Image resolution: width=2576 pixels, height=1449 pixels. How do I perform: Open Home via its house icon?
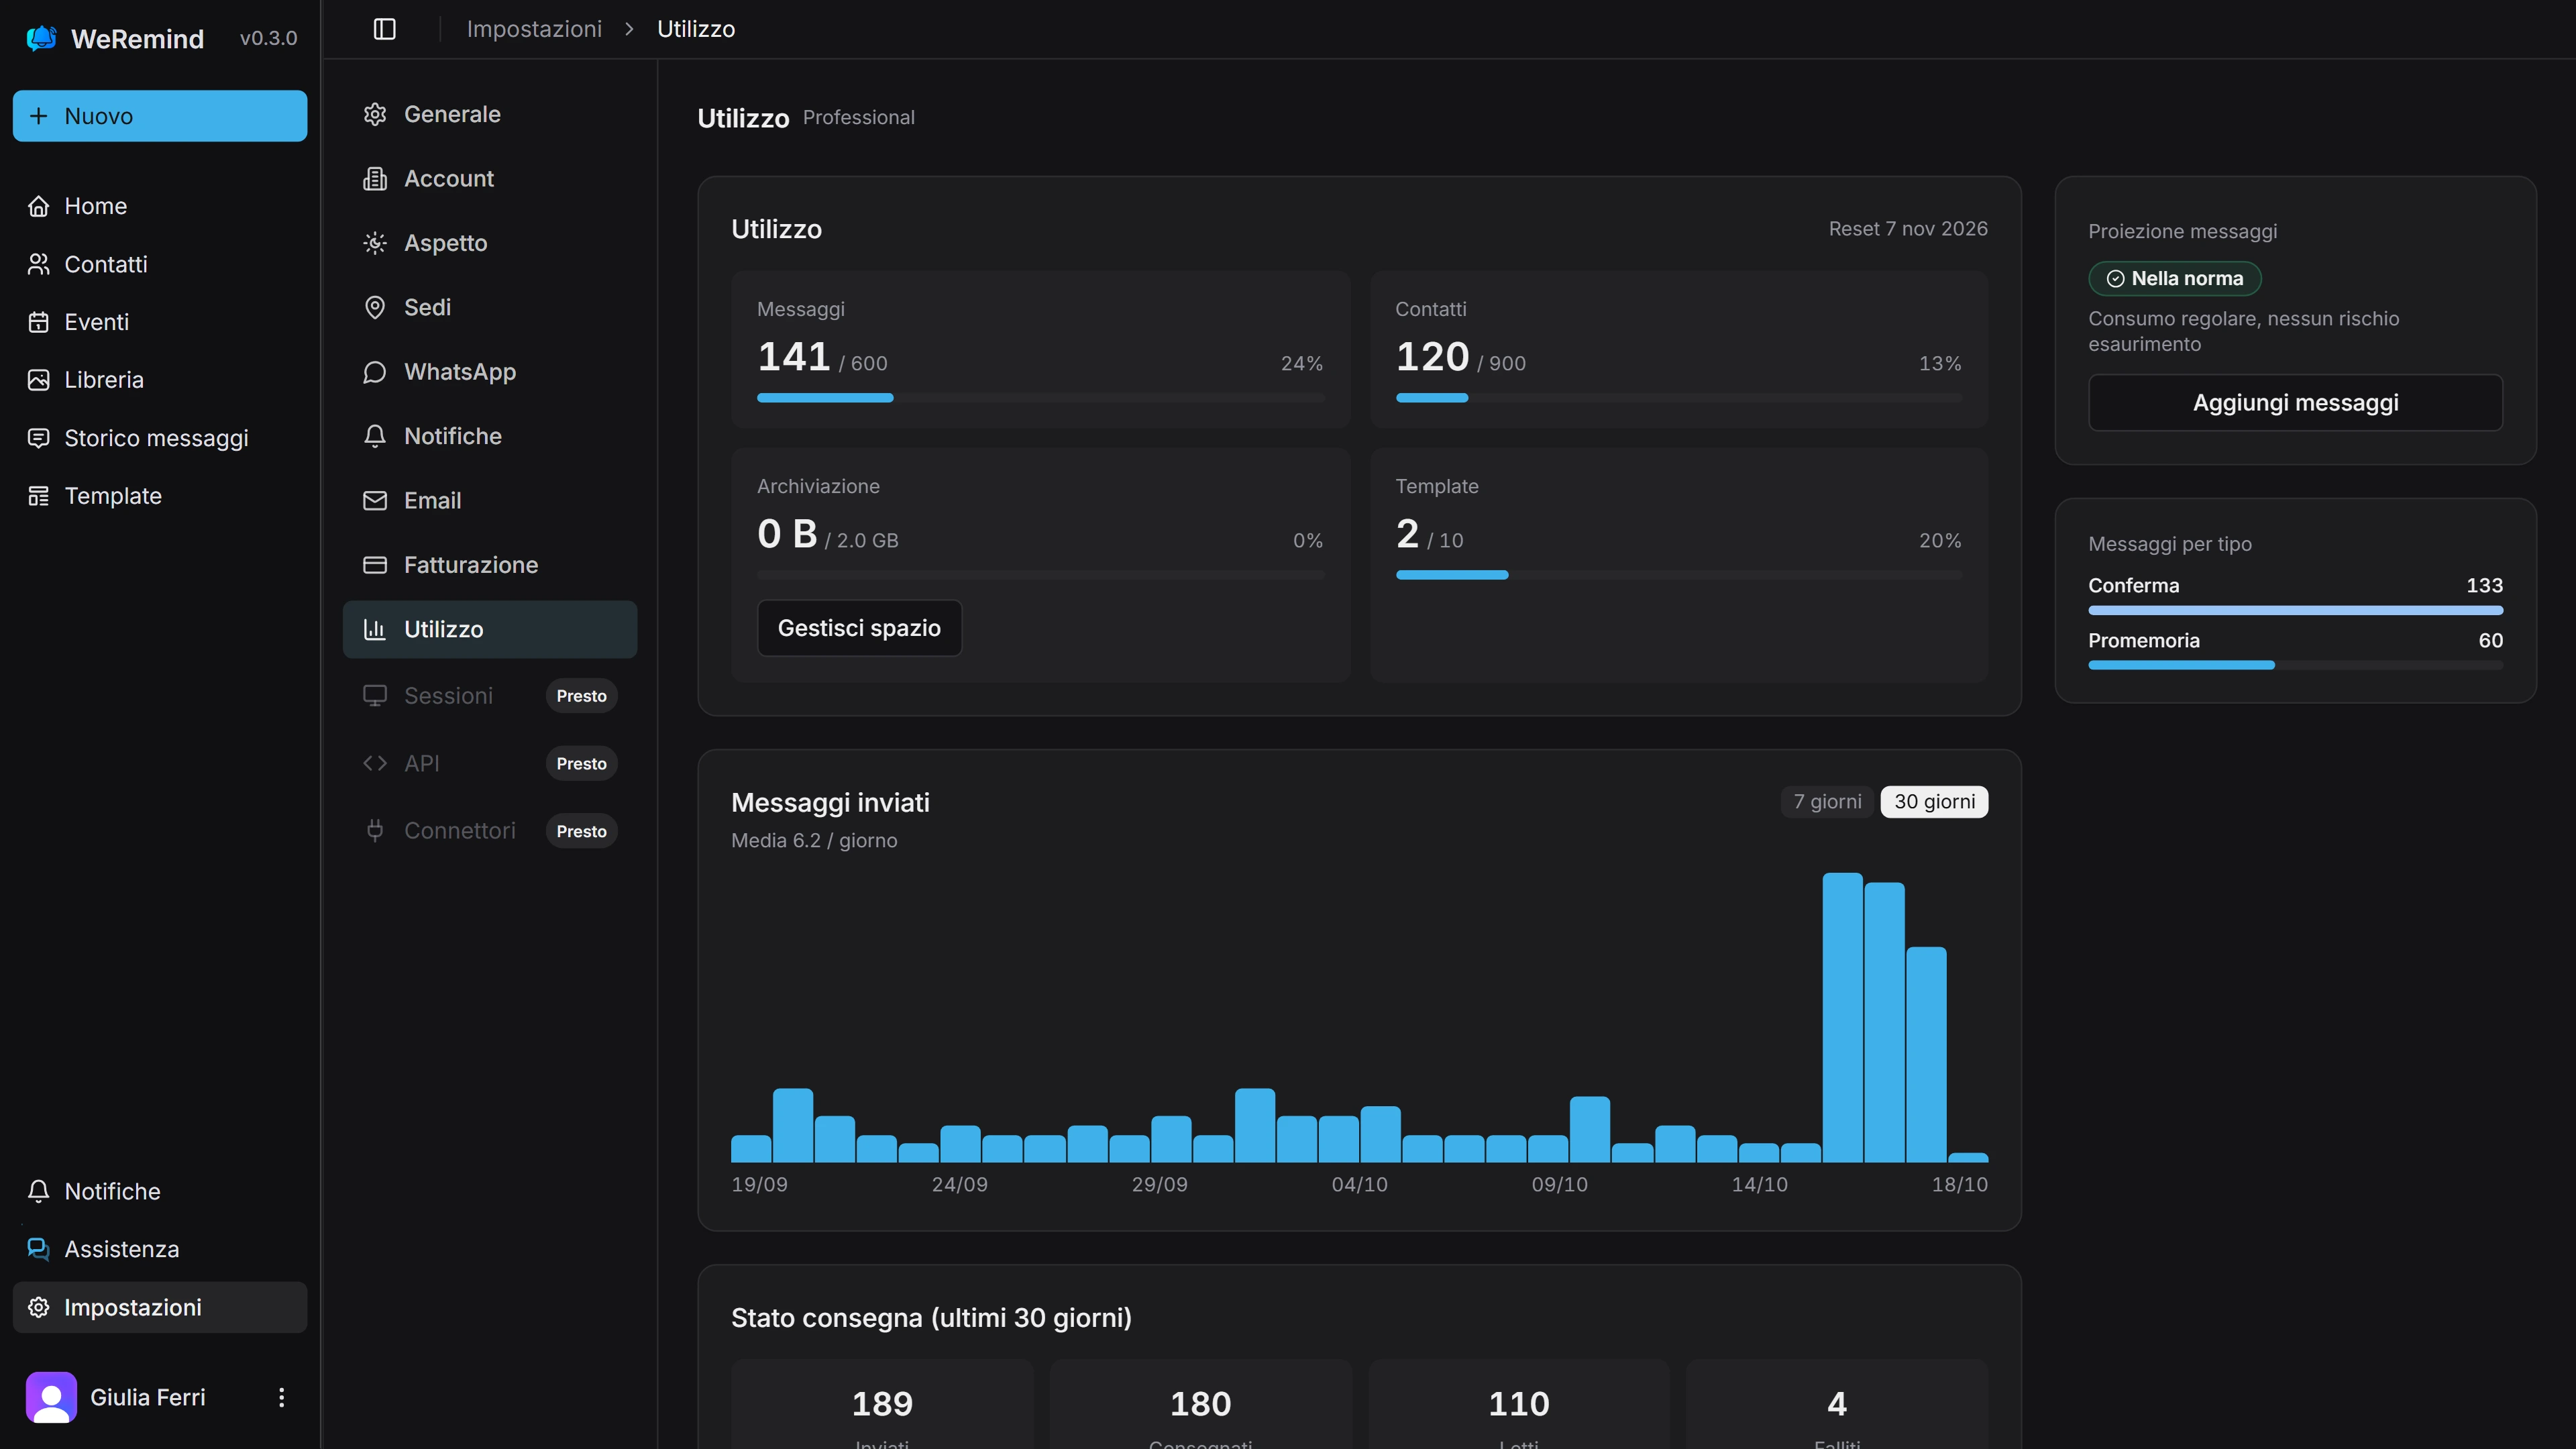[38, 206]
